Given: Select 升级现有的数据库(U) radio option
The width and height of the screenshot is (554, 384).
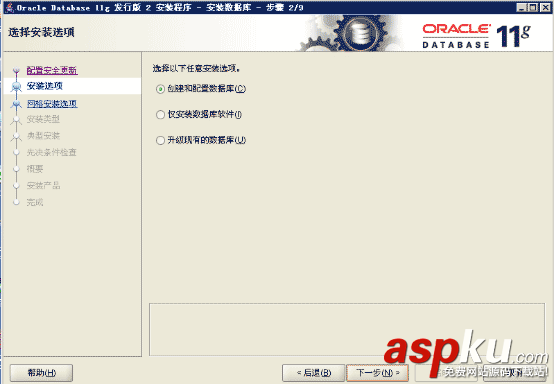Looking at the screenshot, I should [201, 140].
